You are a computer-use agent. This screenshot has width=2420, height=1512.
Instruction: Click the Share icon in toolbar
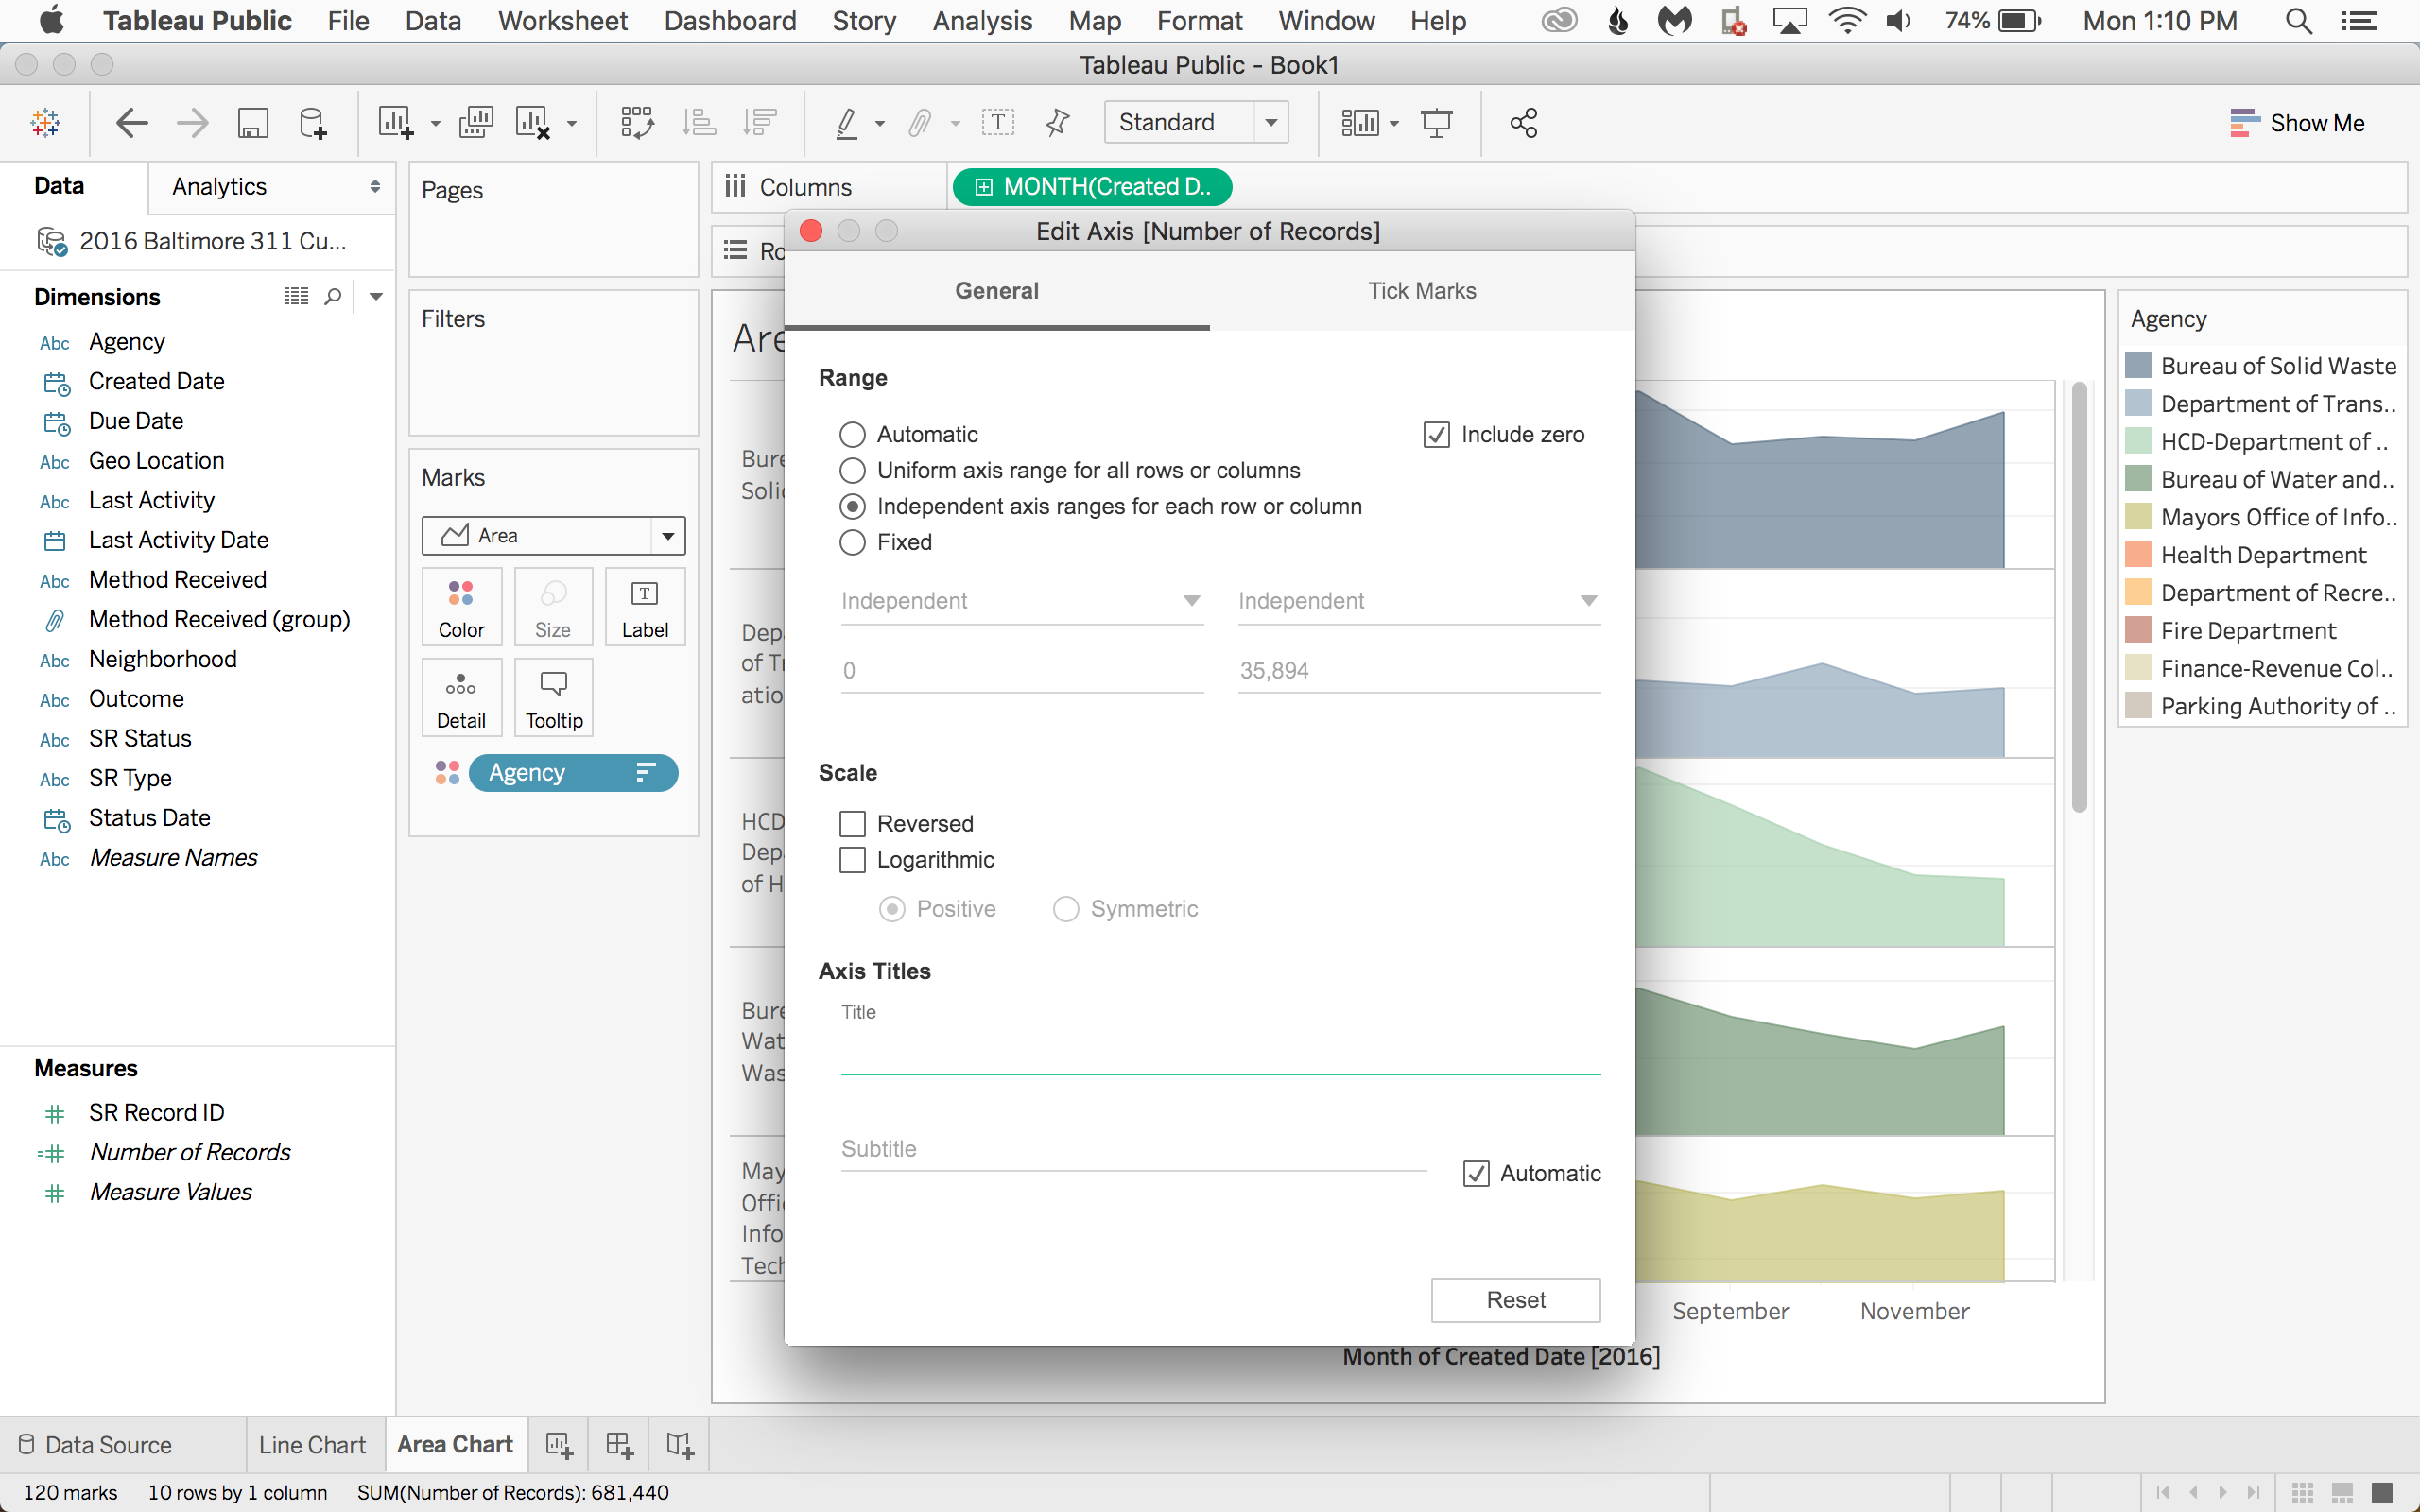tap(1523, 123)
